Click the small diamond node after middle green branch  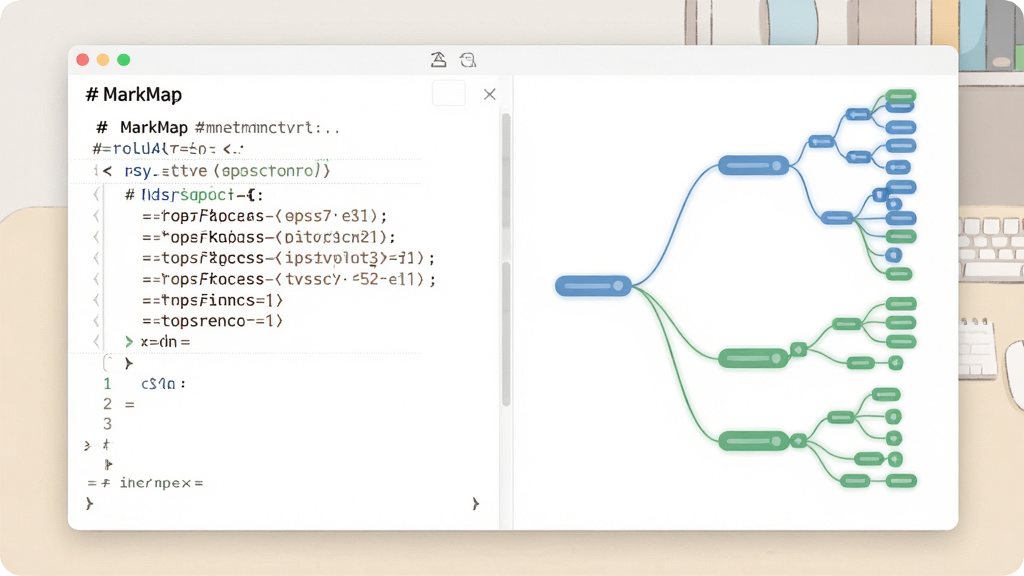click(x=798, y=350)
